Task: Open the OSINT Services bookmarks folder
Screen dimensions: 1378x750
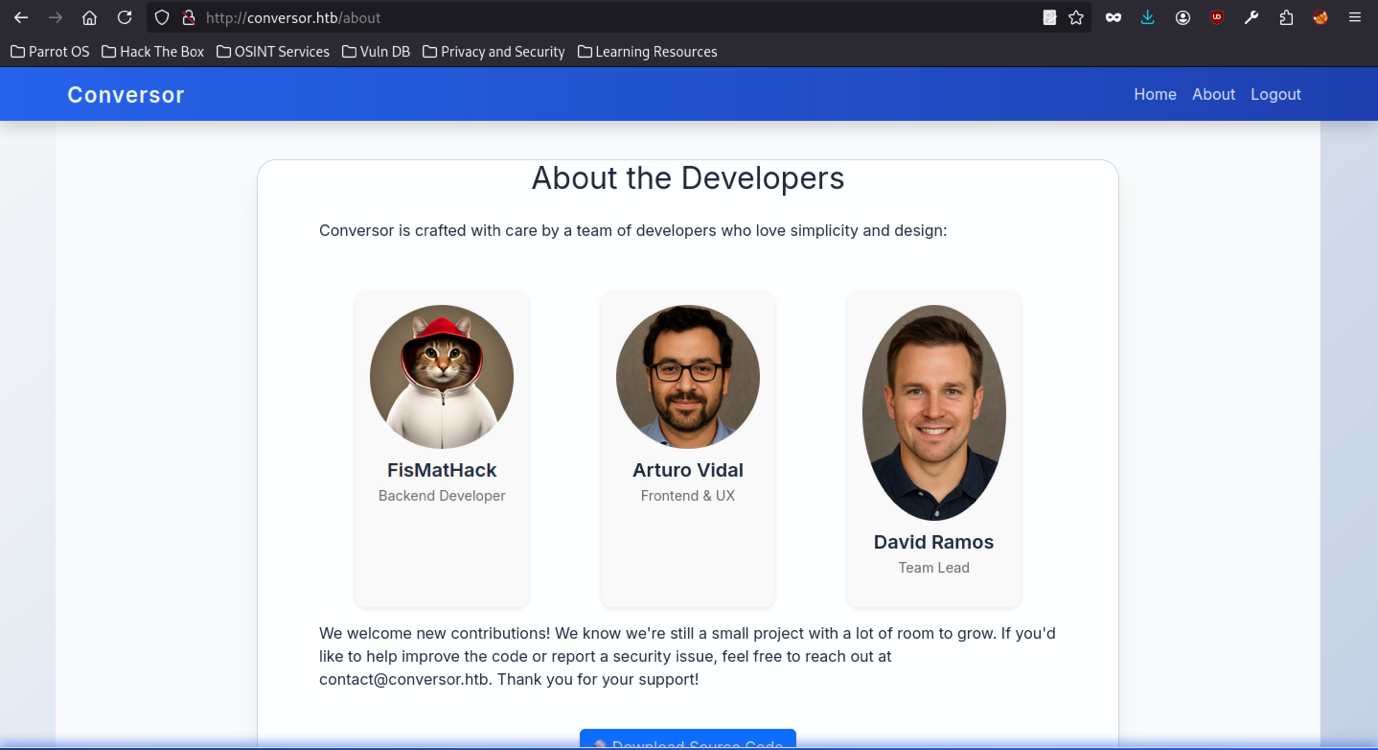Action: click(272, 51)
